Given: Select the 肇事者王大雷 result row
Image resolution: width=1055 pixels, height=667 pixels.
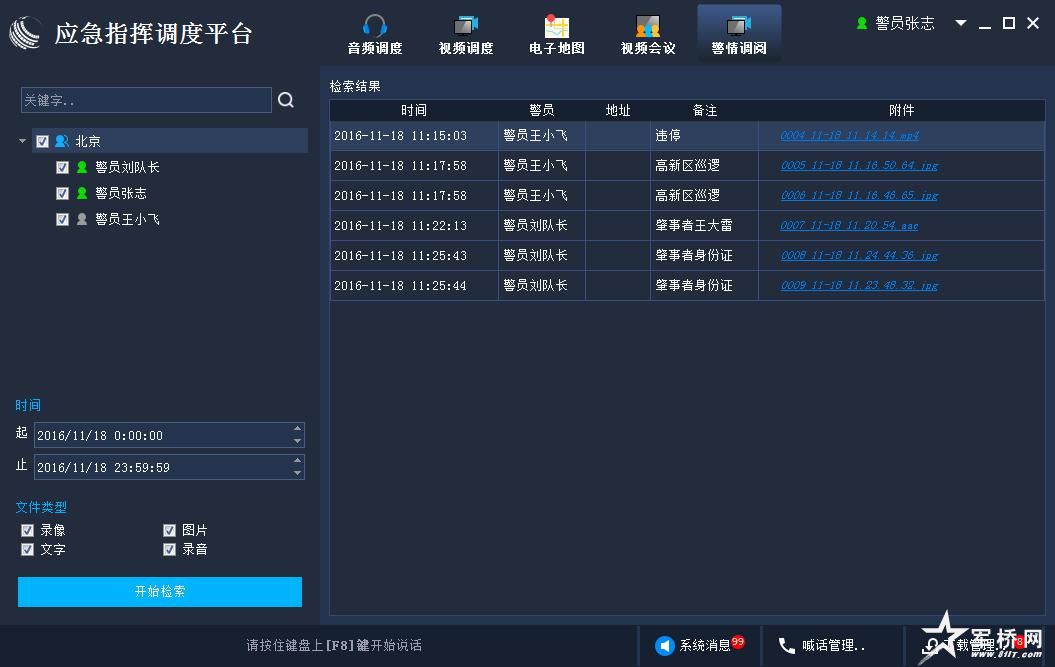Looking at the screenshot, I should pyautogui.click(x=693, y=226).
